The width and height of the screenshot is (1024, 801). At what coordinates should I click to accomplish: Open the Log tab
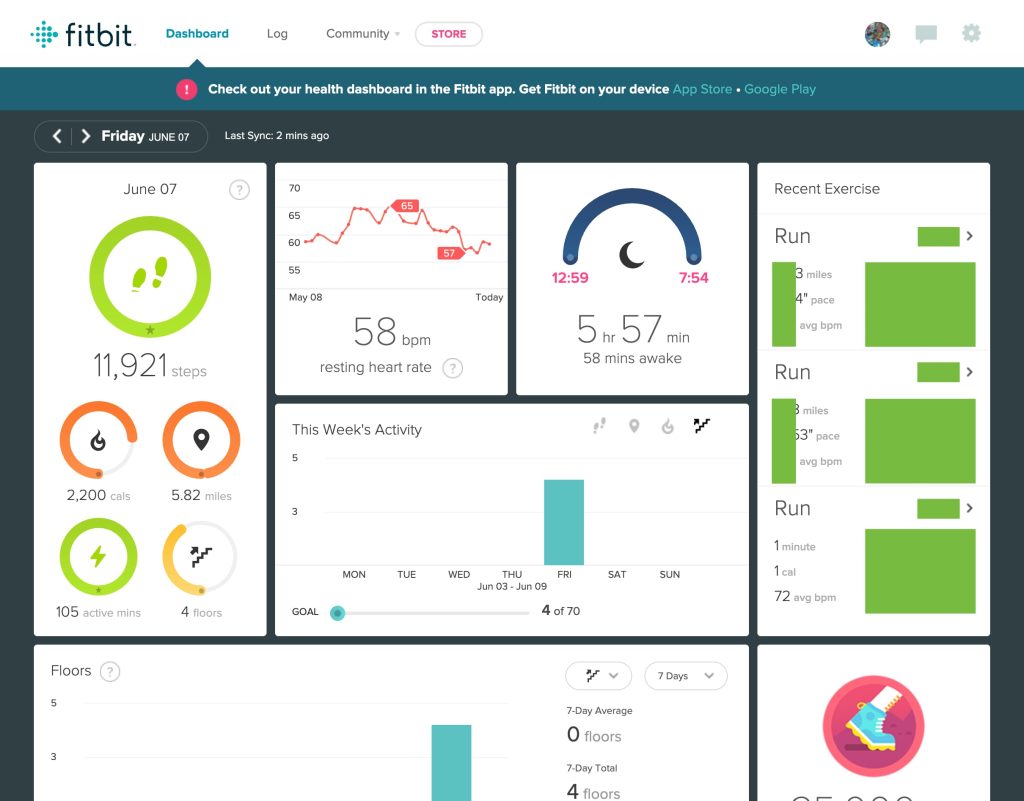pyautogui.click(x=277, y=33)
